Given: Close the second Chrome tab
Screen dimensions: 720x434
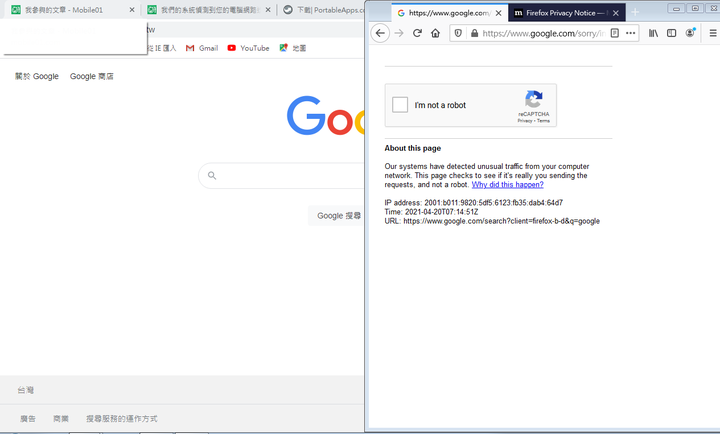Looking at the screenshot, I should [x=268, y=10].
